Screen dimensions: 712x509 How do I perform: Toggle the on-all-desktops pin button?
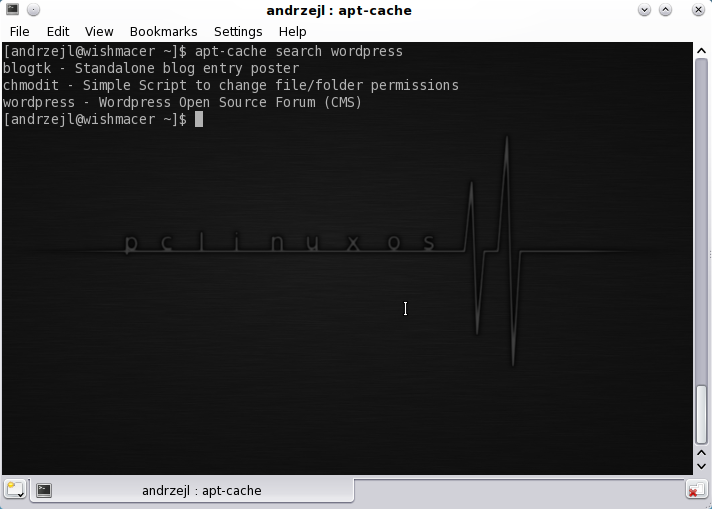[x=32, y=11]
